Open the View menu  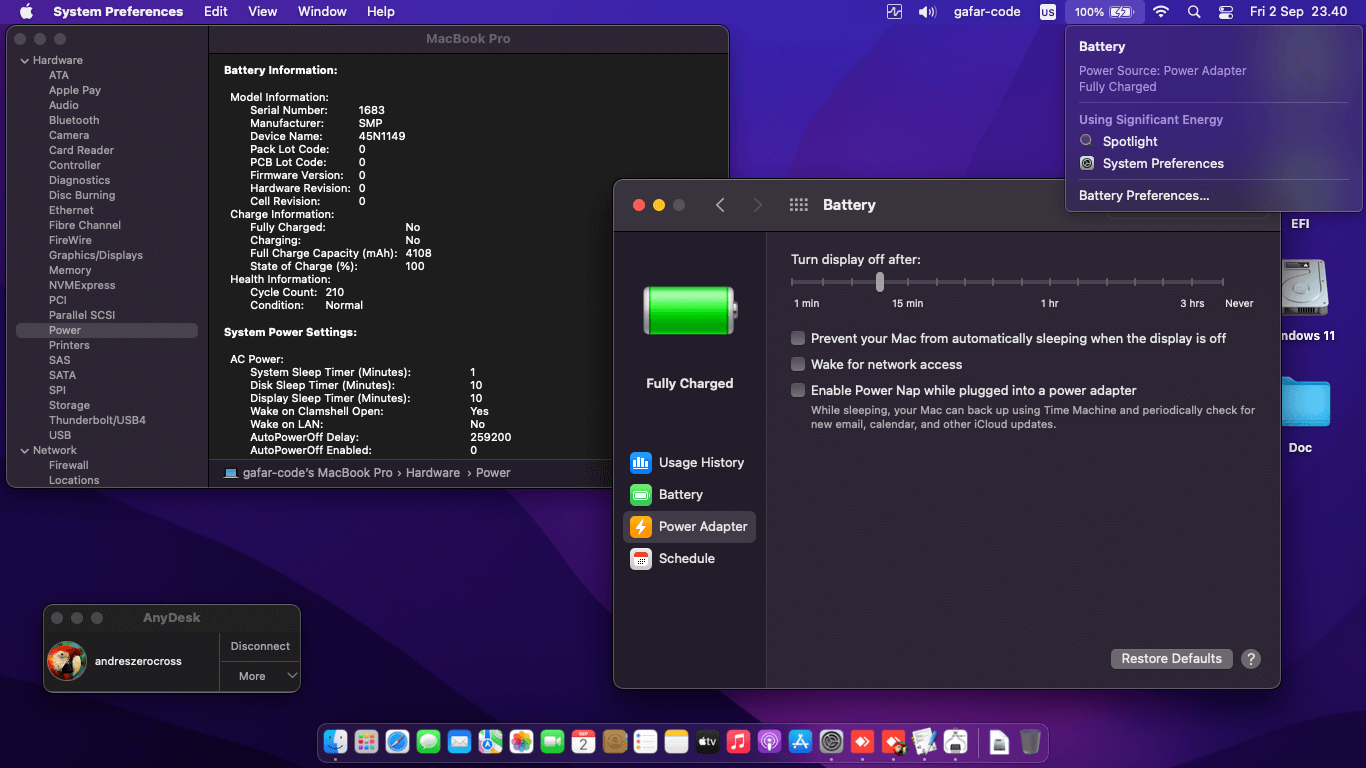point(263,12)
